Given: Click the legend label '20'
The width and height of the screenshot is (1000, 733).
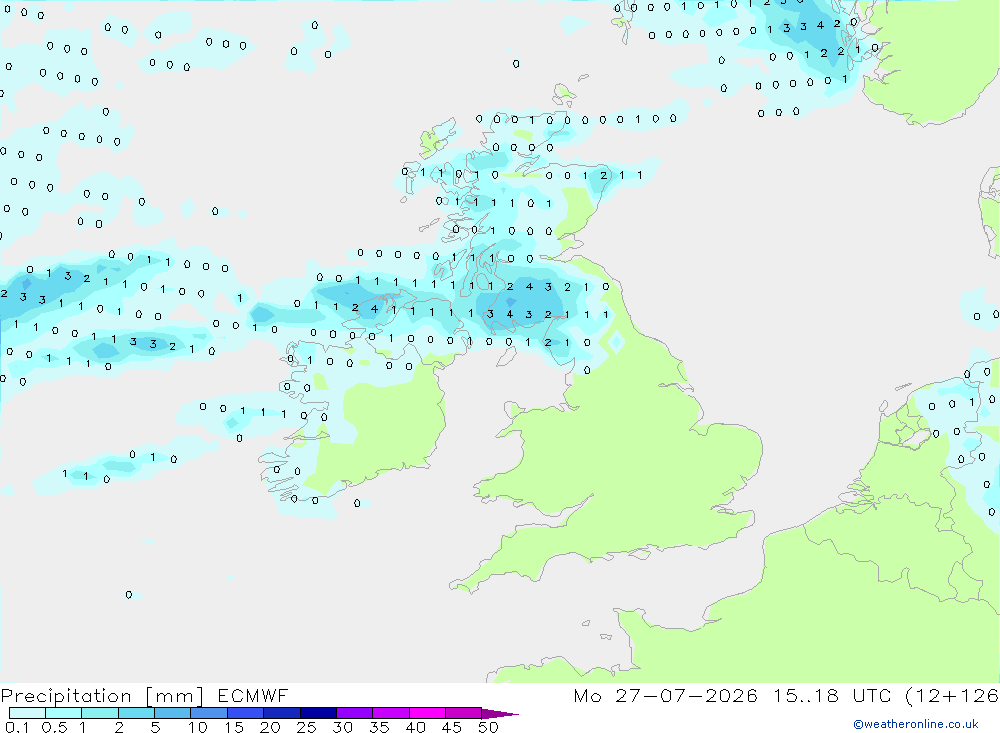Looking at the screenshot, I should 270,727.
